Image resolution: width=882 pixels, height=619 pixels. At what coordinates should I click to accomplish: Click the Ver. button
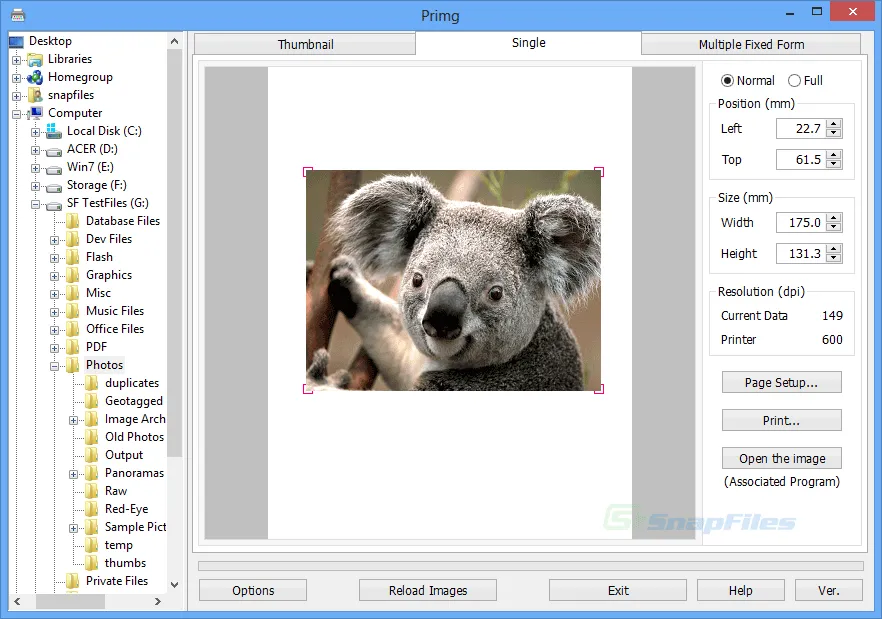(829, 590)
